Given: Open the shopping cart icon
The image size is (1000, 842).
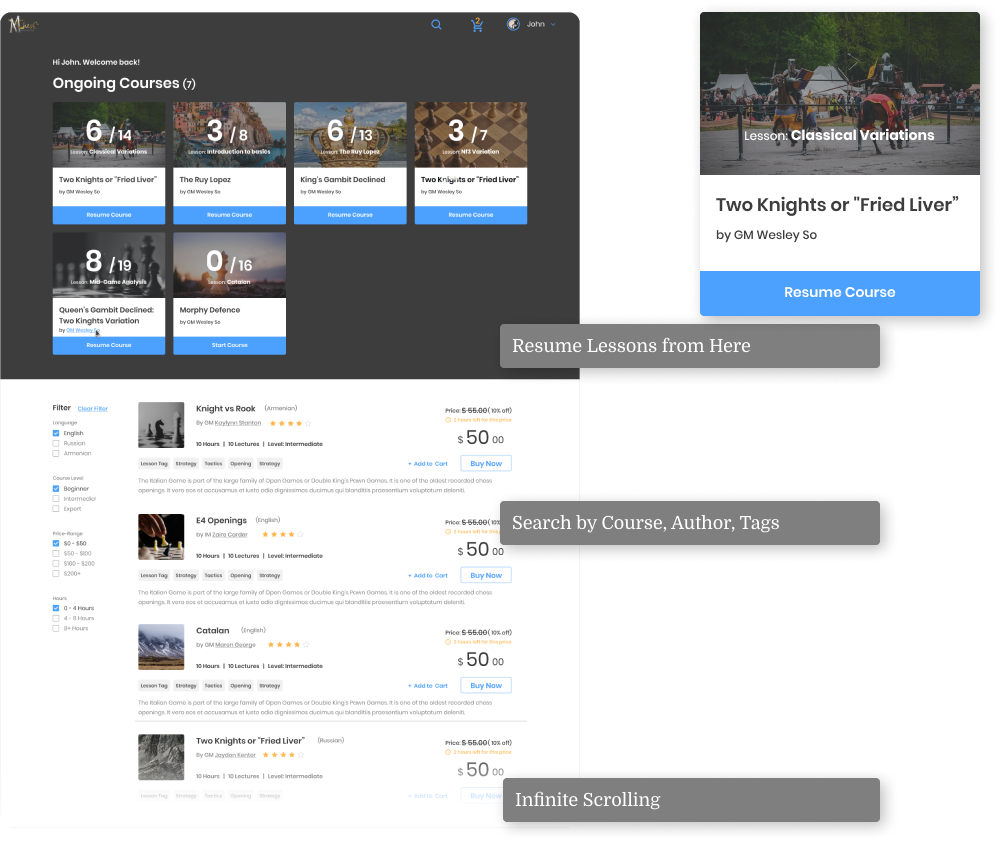Looking at the screenshot, I should point(476,25).
